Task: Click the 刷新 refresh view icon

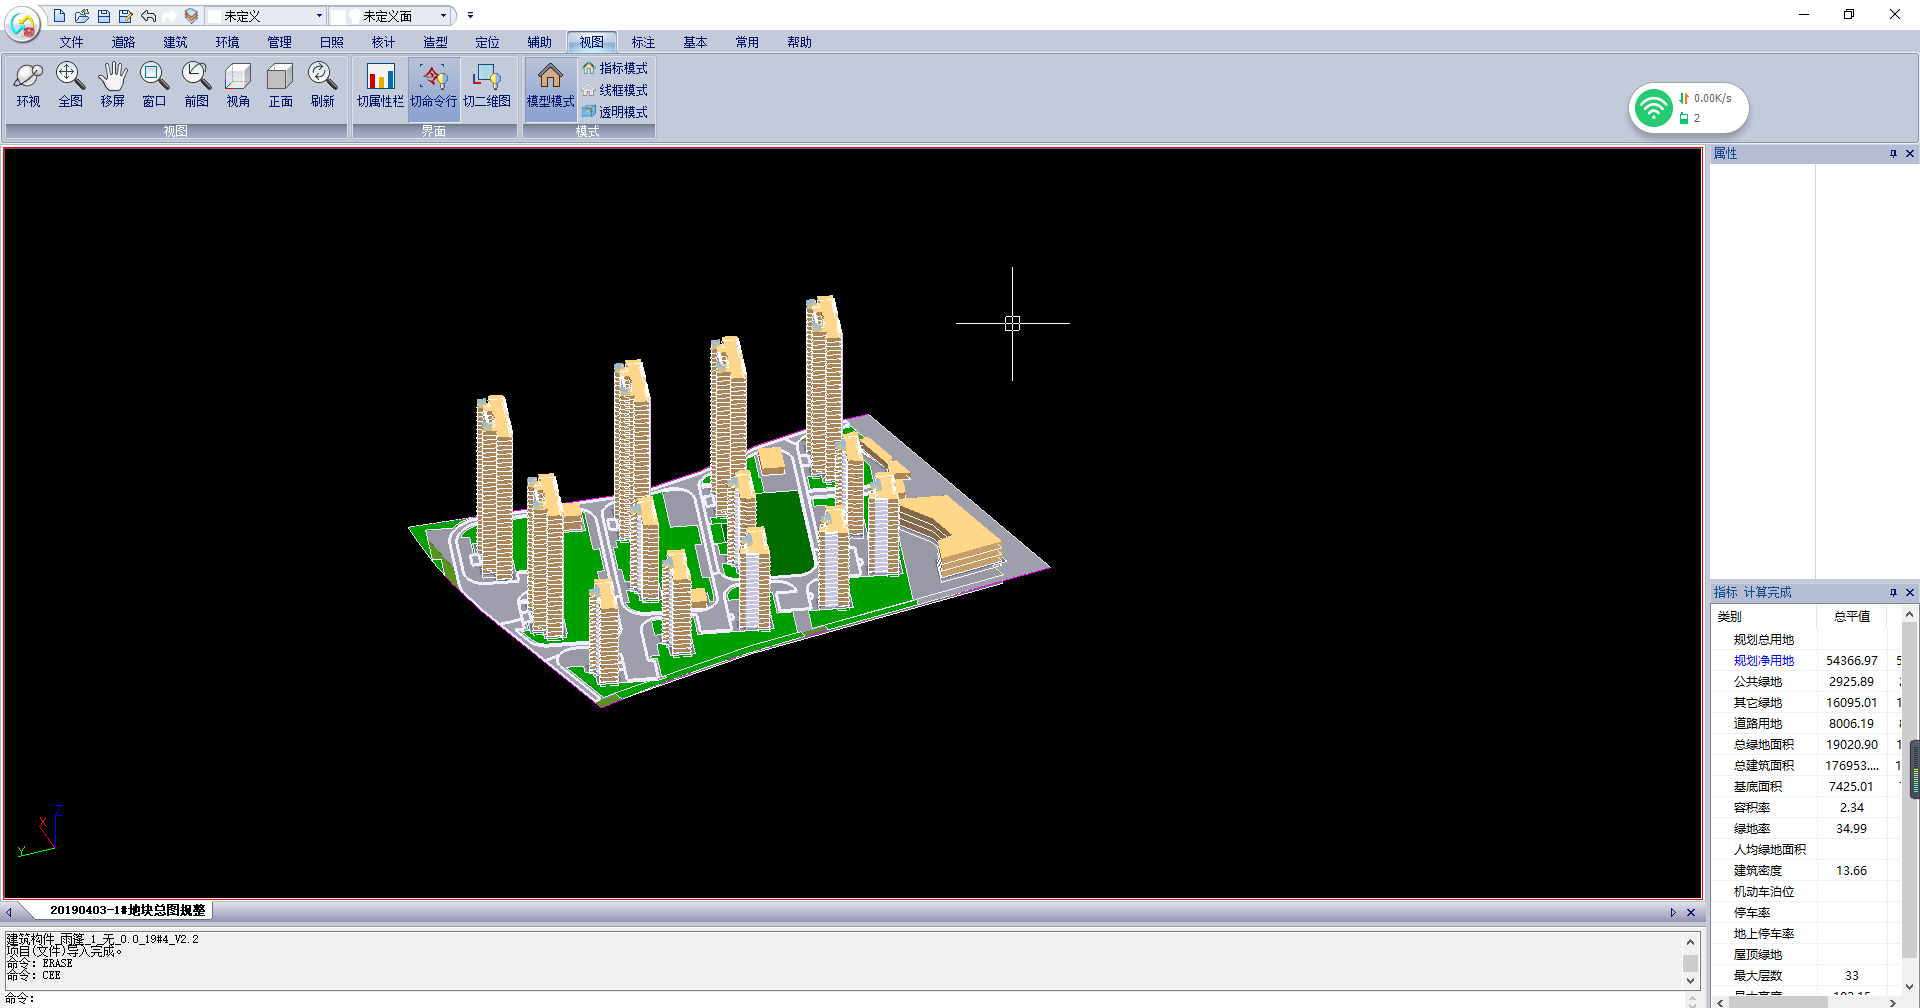Action: pyautogui.click(x=322, y=84)
